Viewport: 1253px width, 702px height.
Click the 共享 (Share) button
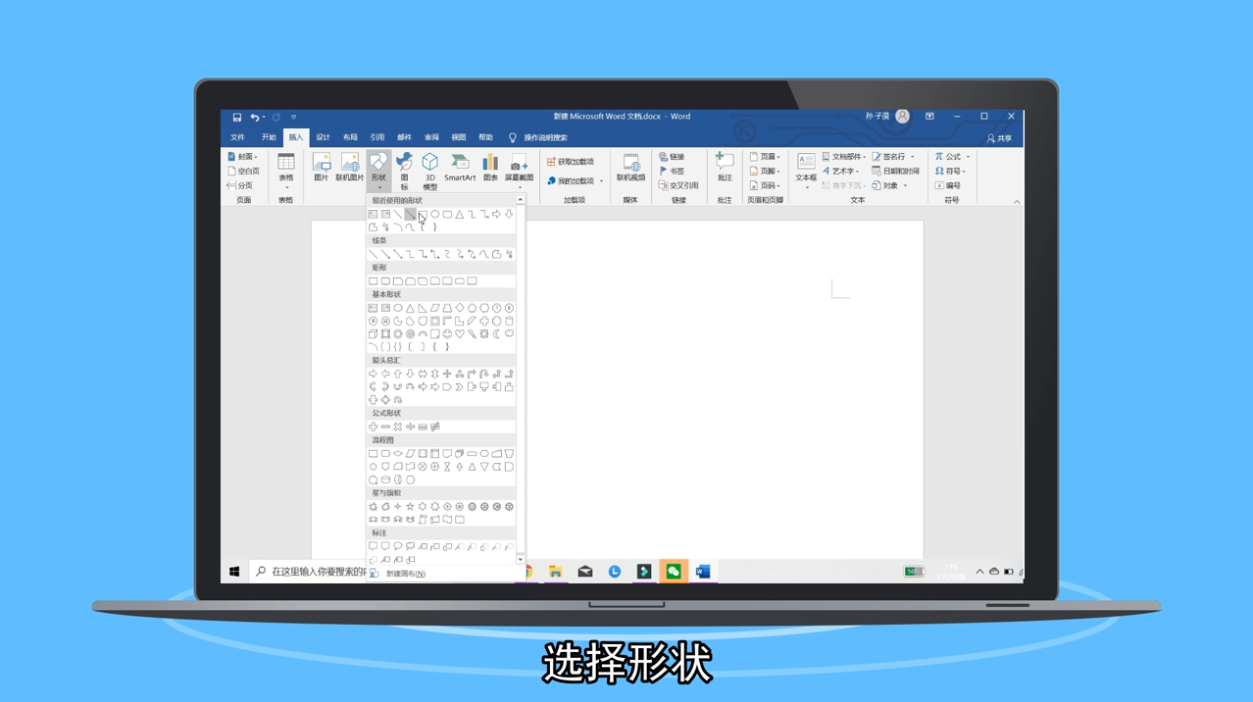[x=999, y=138]
